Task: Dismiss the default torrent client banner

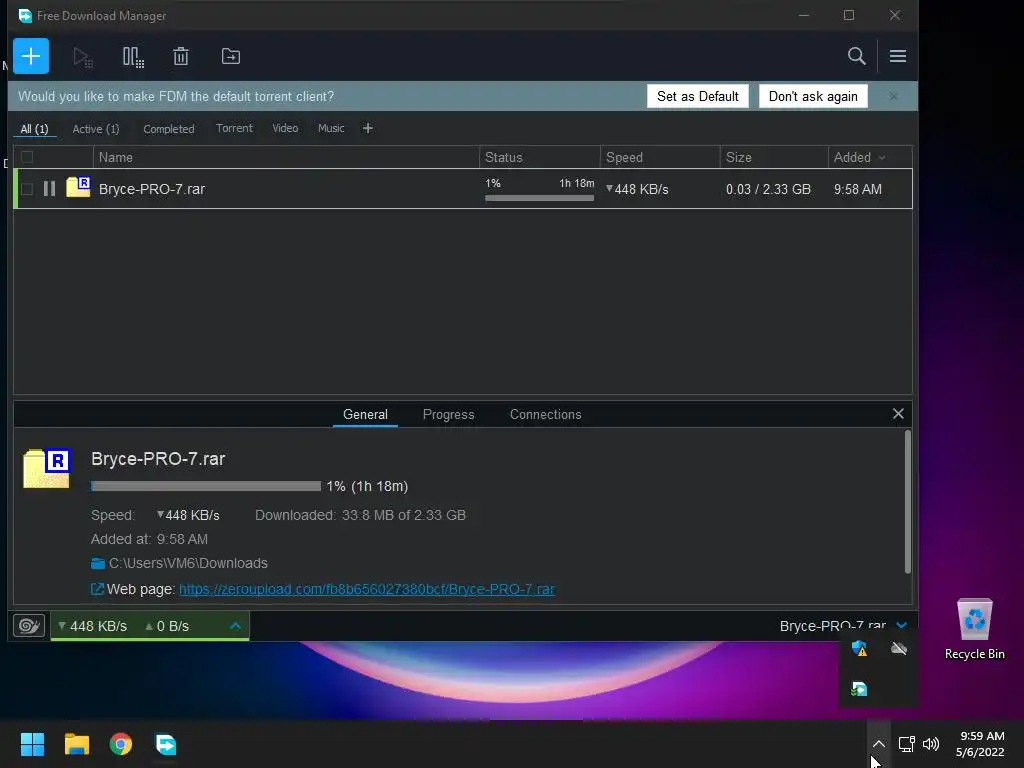Action: pos(893,96)
